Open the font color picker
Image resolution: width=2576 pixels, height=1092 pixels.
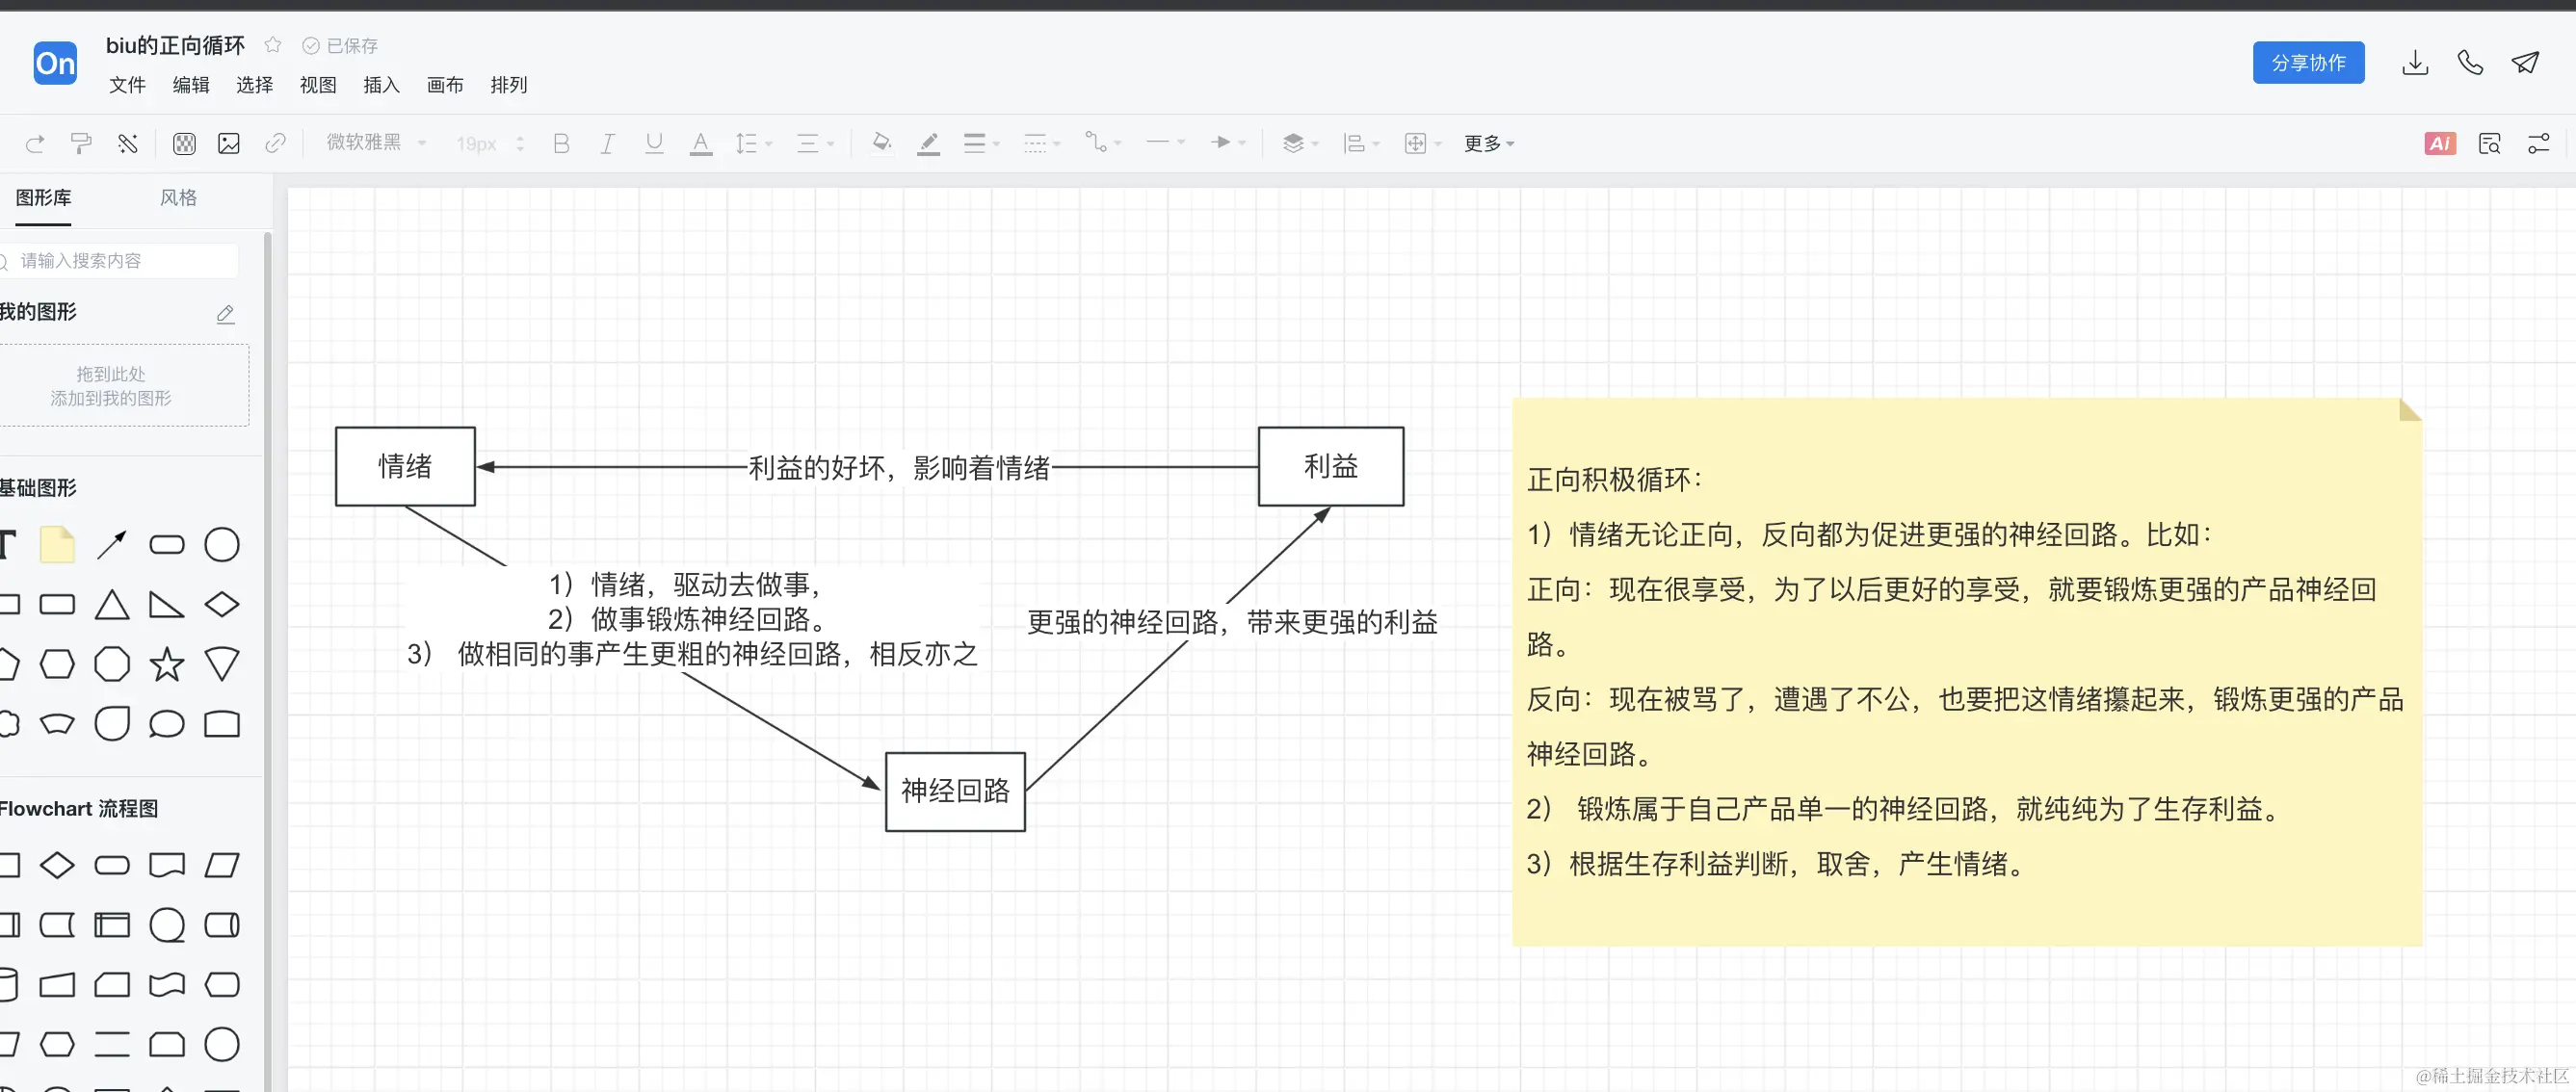point(700,143)
